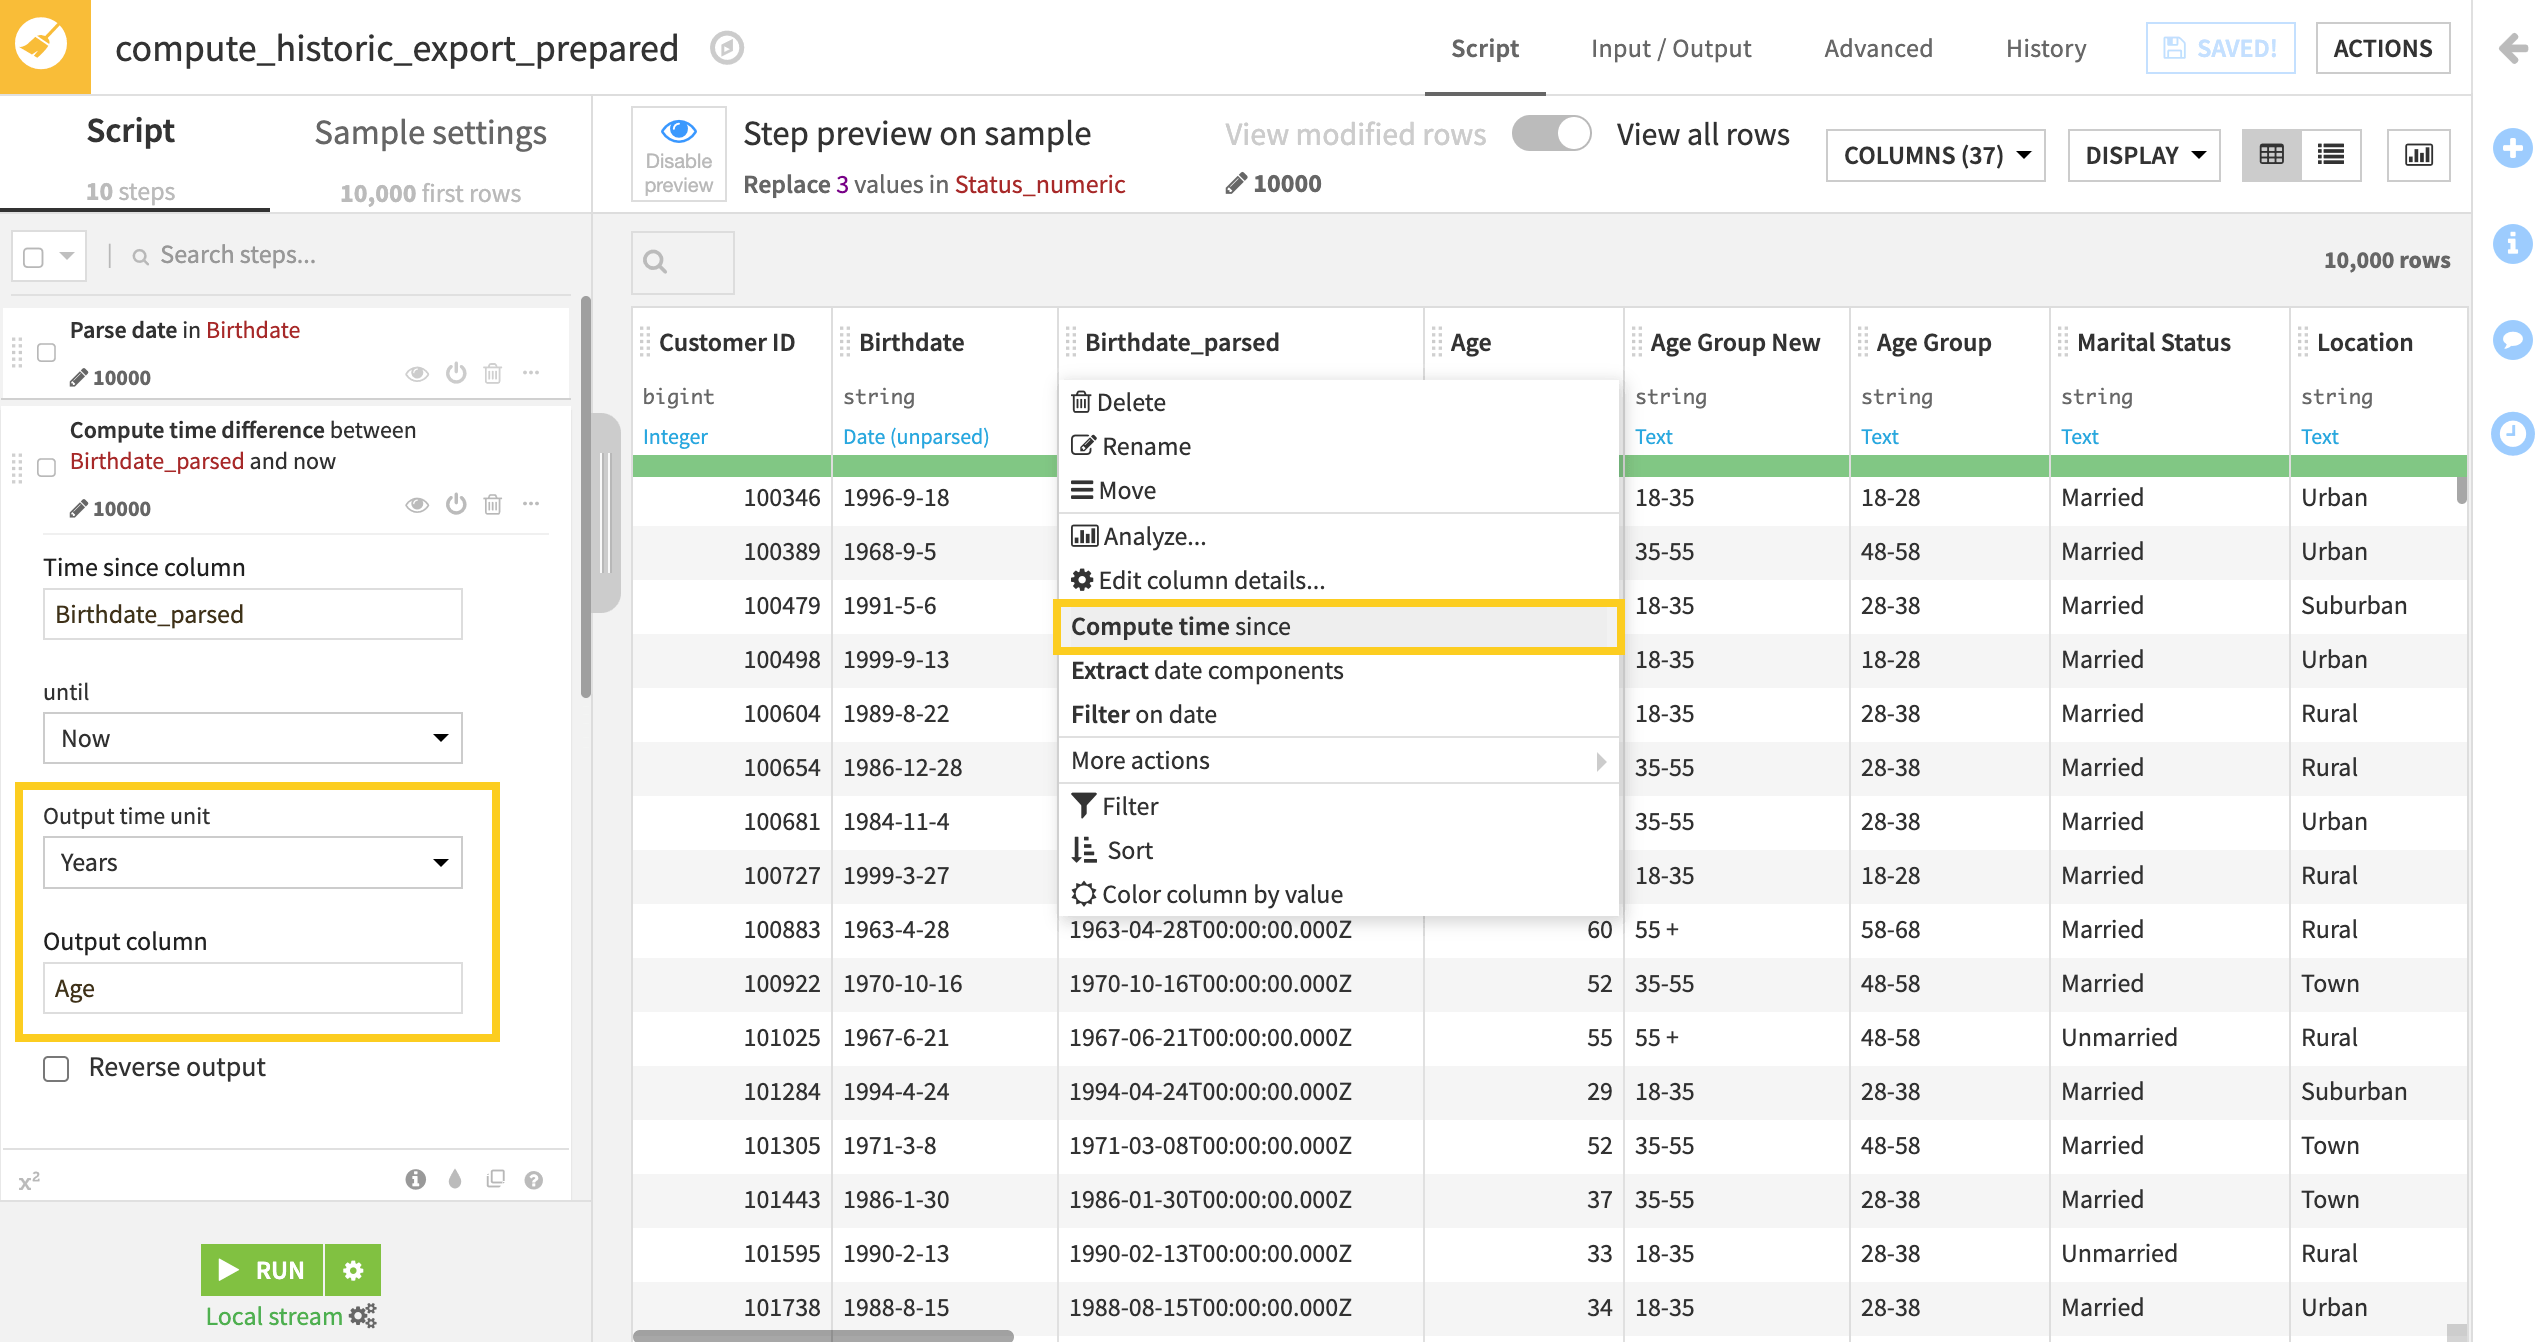
Task: Open the Output time unit Years dropdown
Action: (x=252, y=862)
